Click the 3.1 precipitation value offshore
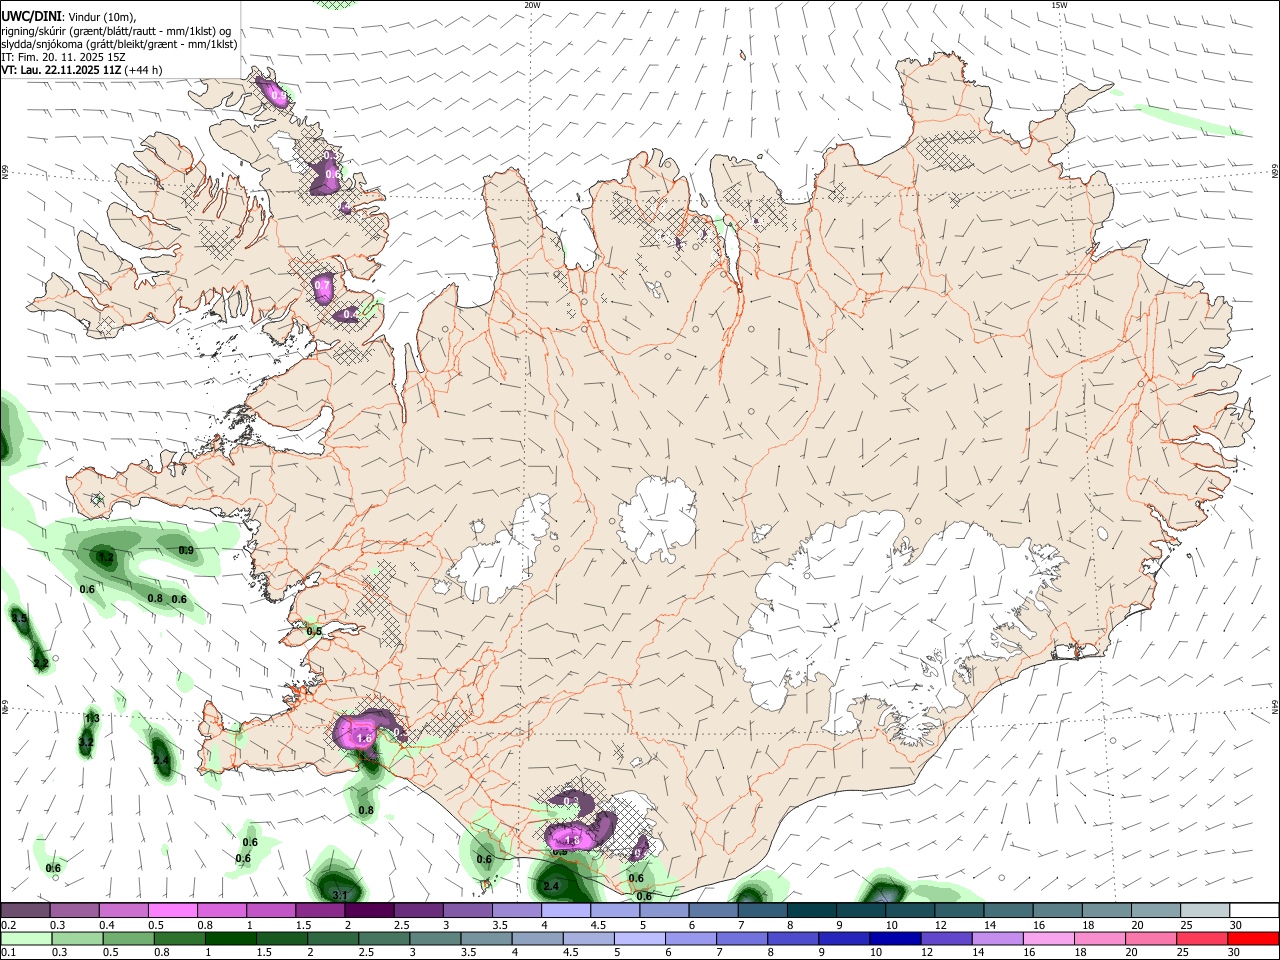This screenshot has width=1280, height=960. 339,895
